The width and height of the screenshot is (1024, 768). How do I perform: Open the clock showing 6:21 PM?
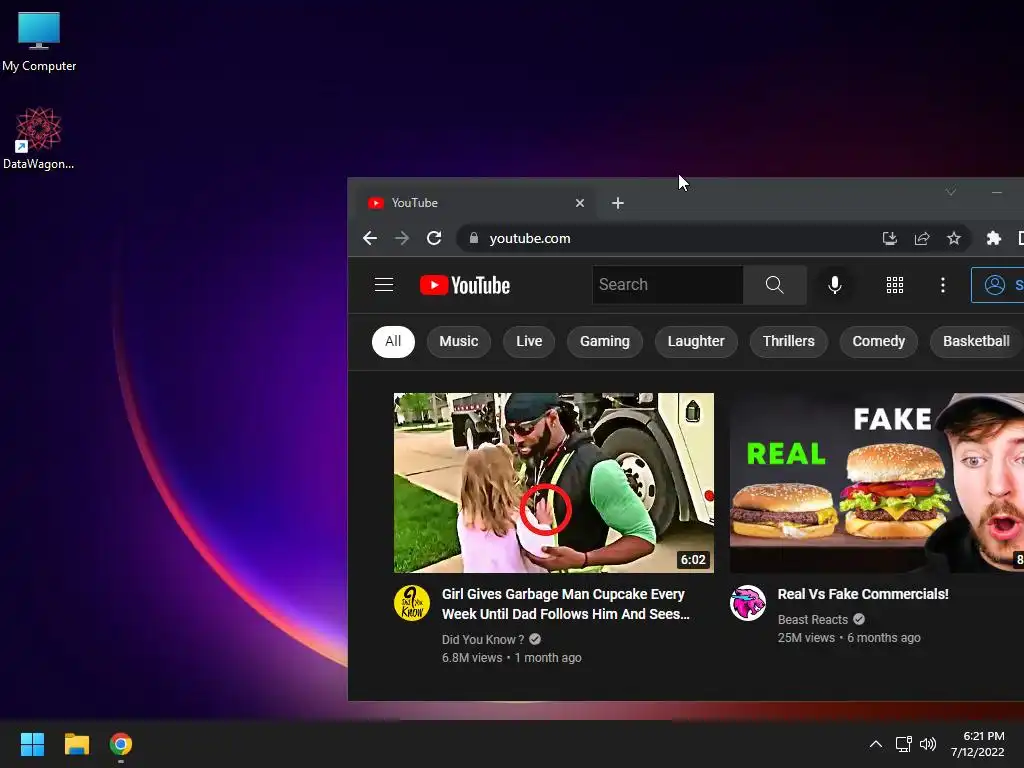pyautogui.click(x=978, y=744)
